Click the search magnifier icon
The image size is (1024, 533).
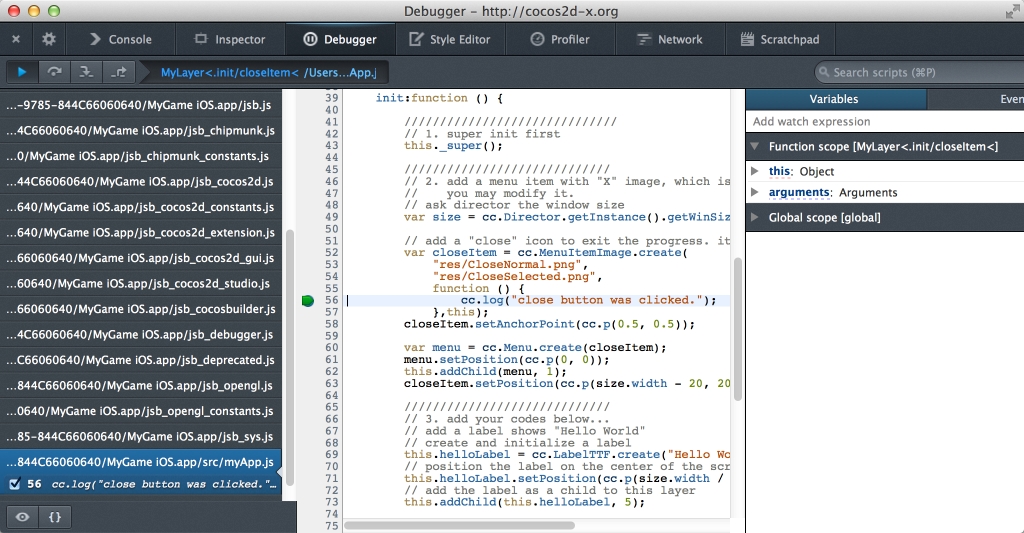point(824,73)
